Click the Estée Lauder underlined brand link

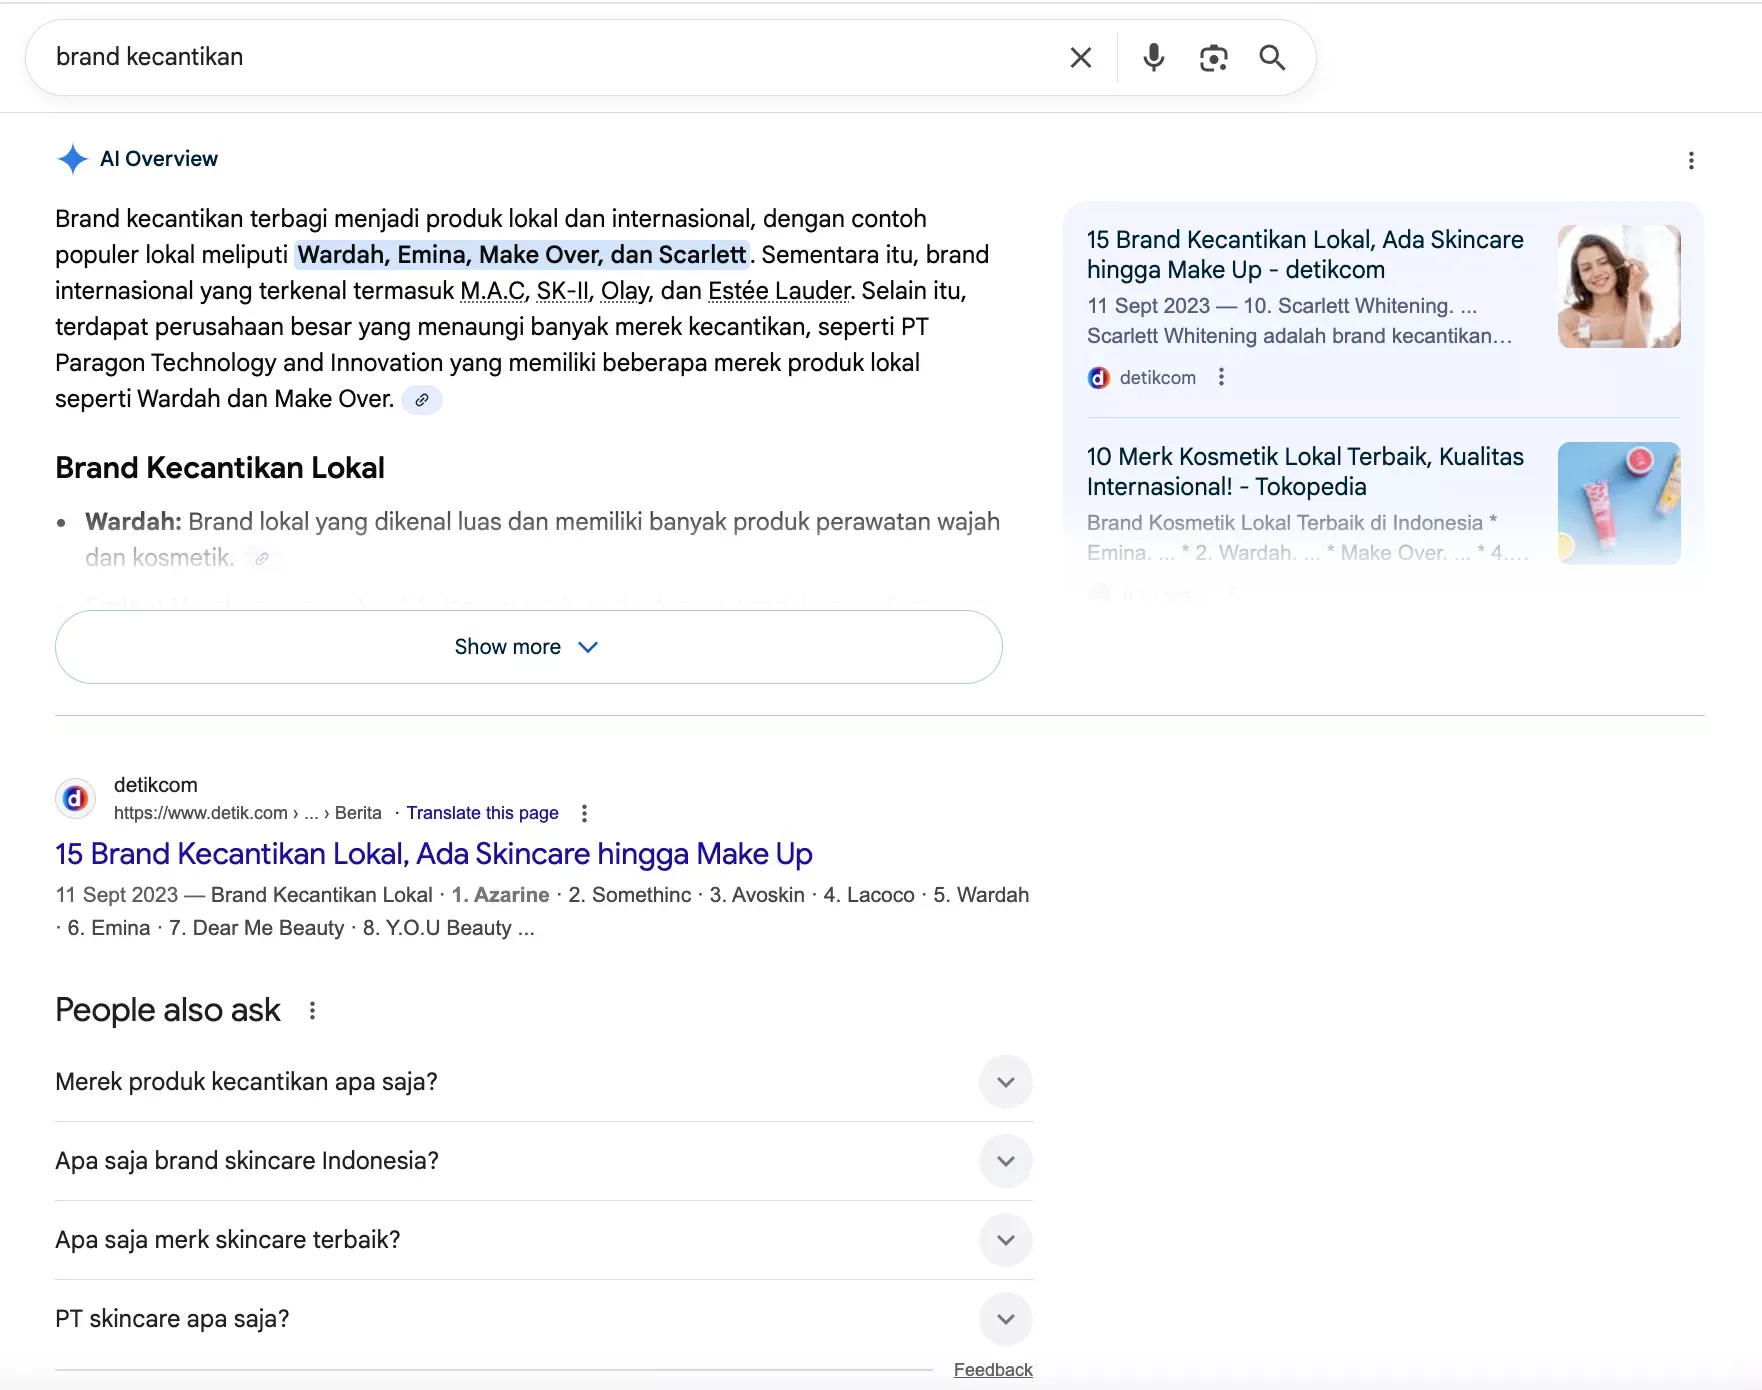point(779,291)
